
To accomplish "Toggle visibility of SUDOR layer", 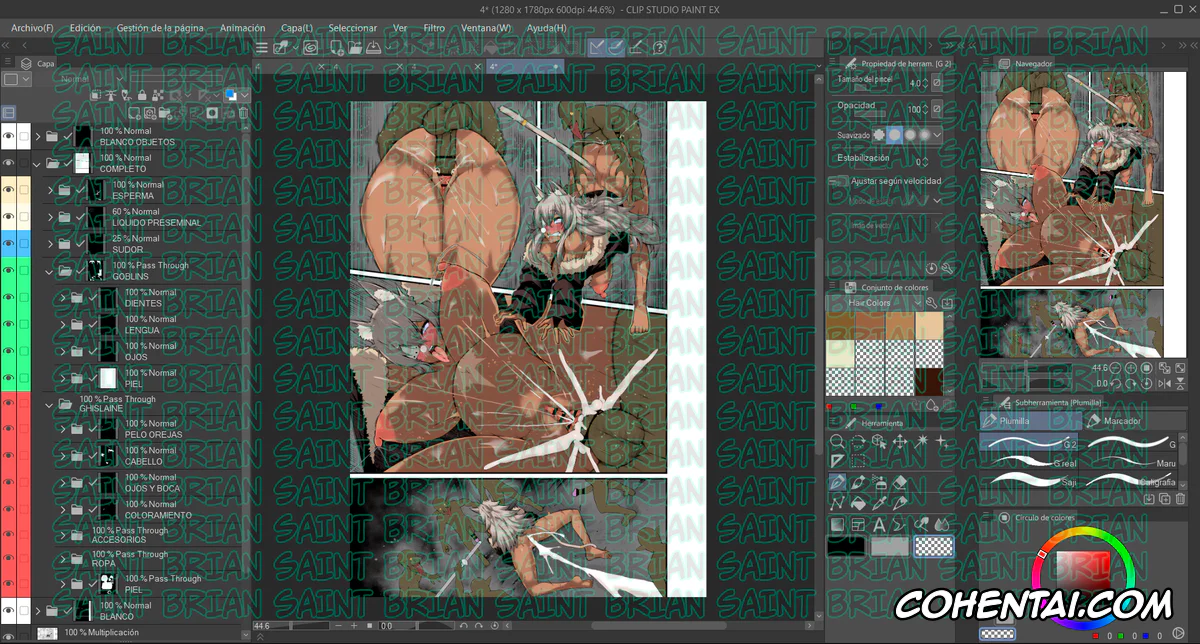I will click(x=9, y=244).
